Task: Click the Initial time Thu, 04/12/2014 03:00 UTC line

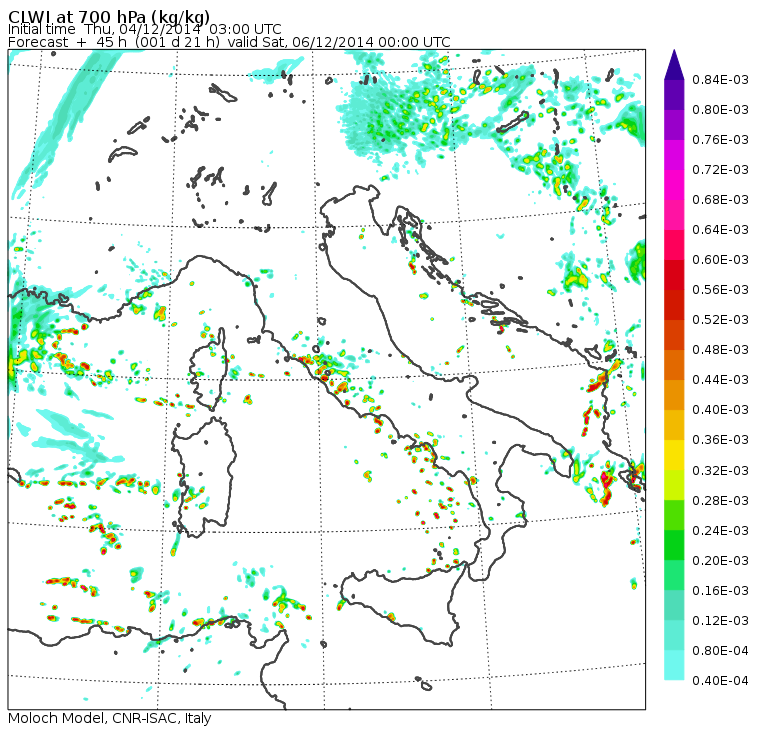Action: coord(144,30)
